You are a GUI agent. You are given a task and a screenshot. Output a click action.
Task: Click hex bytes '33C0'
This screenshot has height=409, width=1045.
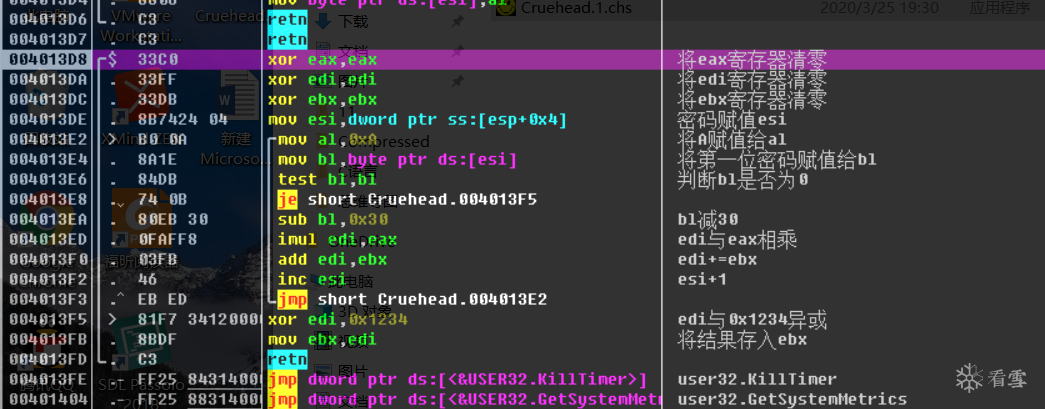pyautogui.click(x=158, y=59)
